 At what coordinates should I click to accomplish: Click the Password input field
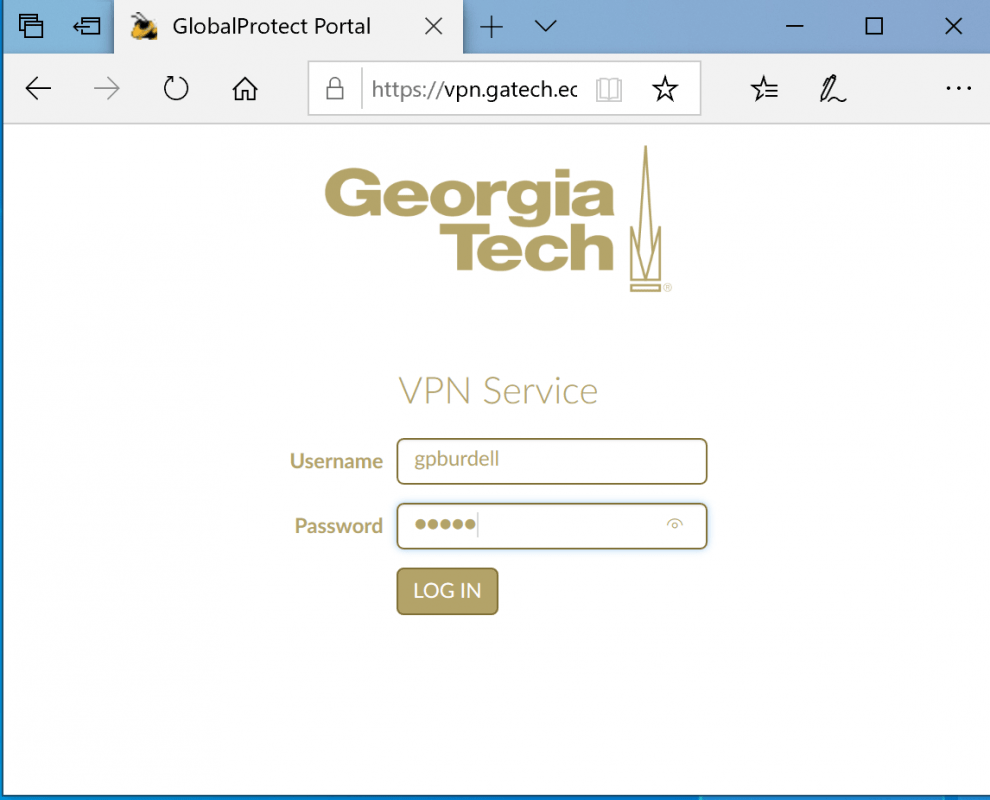click(540, 526)
